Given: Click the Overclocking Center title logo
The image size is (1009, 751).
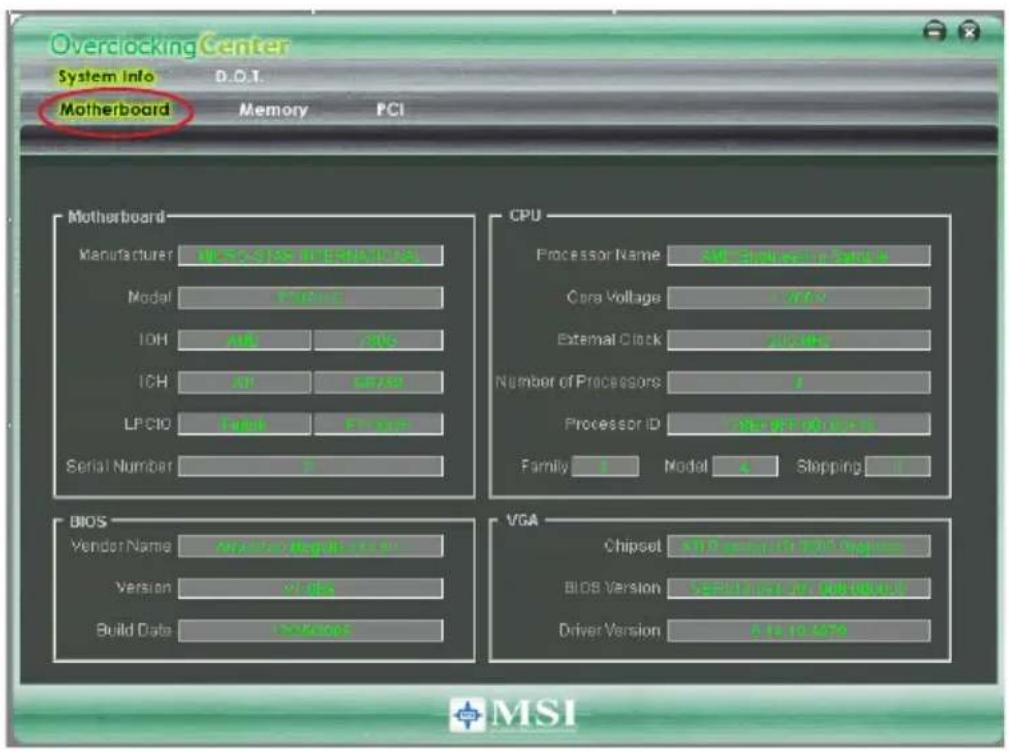Looking at the screenshot, I should pos(170,45).
